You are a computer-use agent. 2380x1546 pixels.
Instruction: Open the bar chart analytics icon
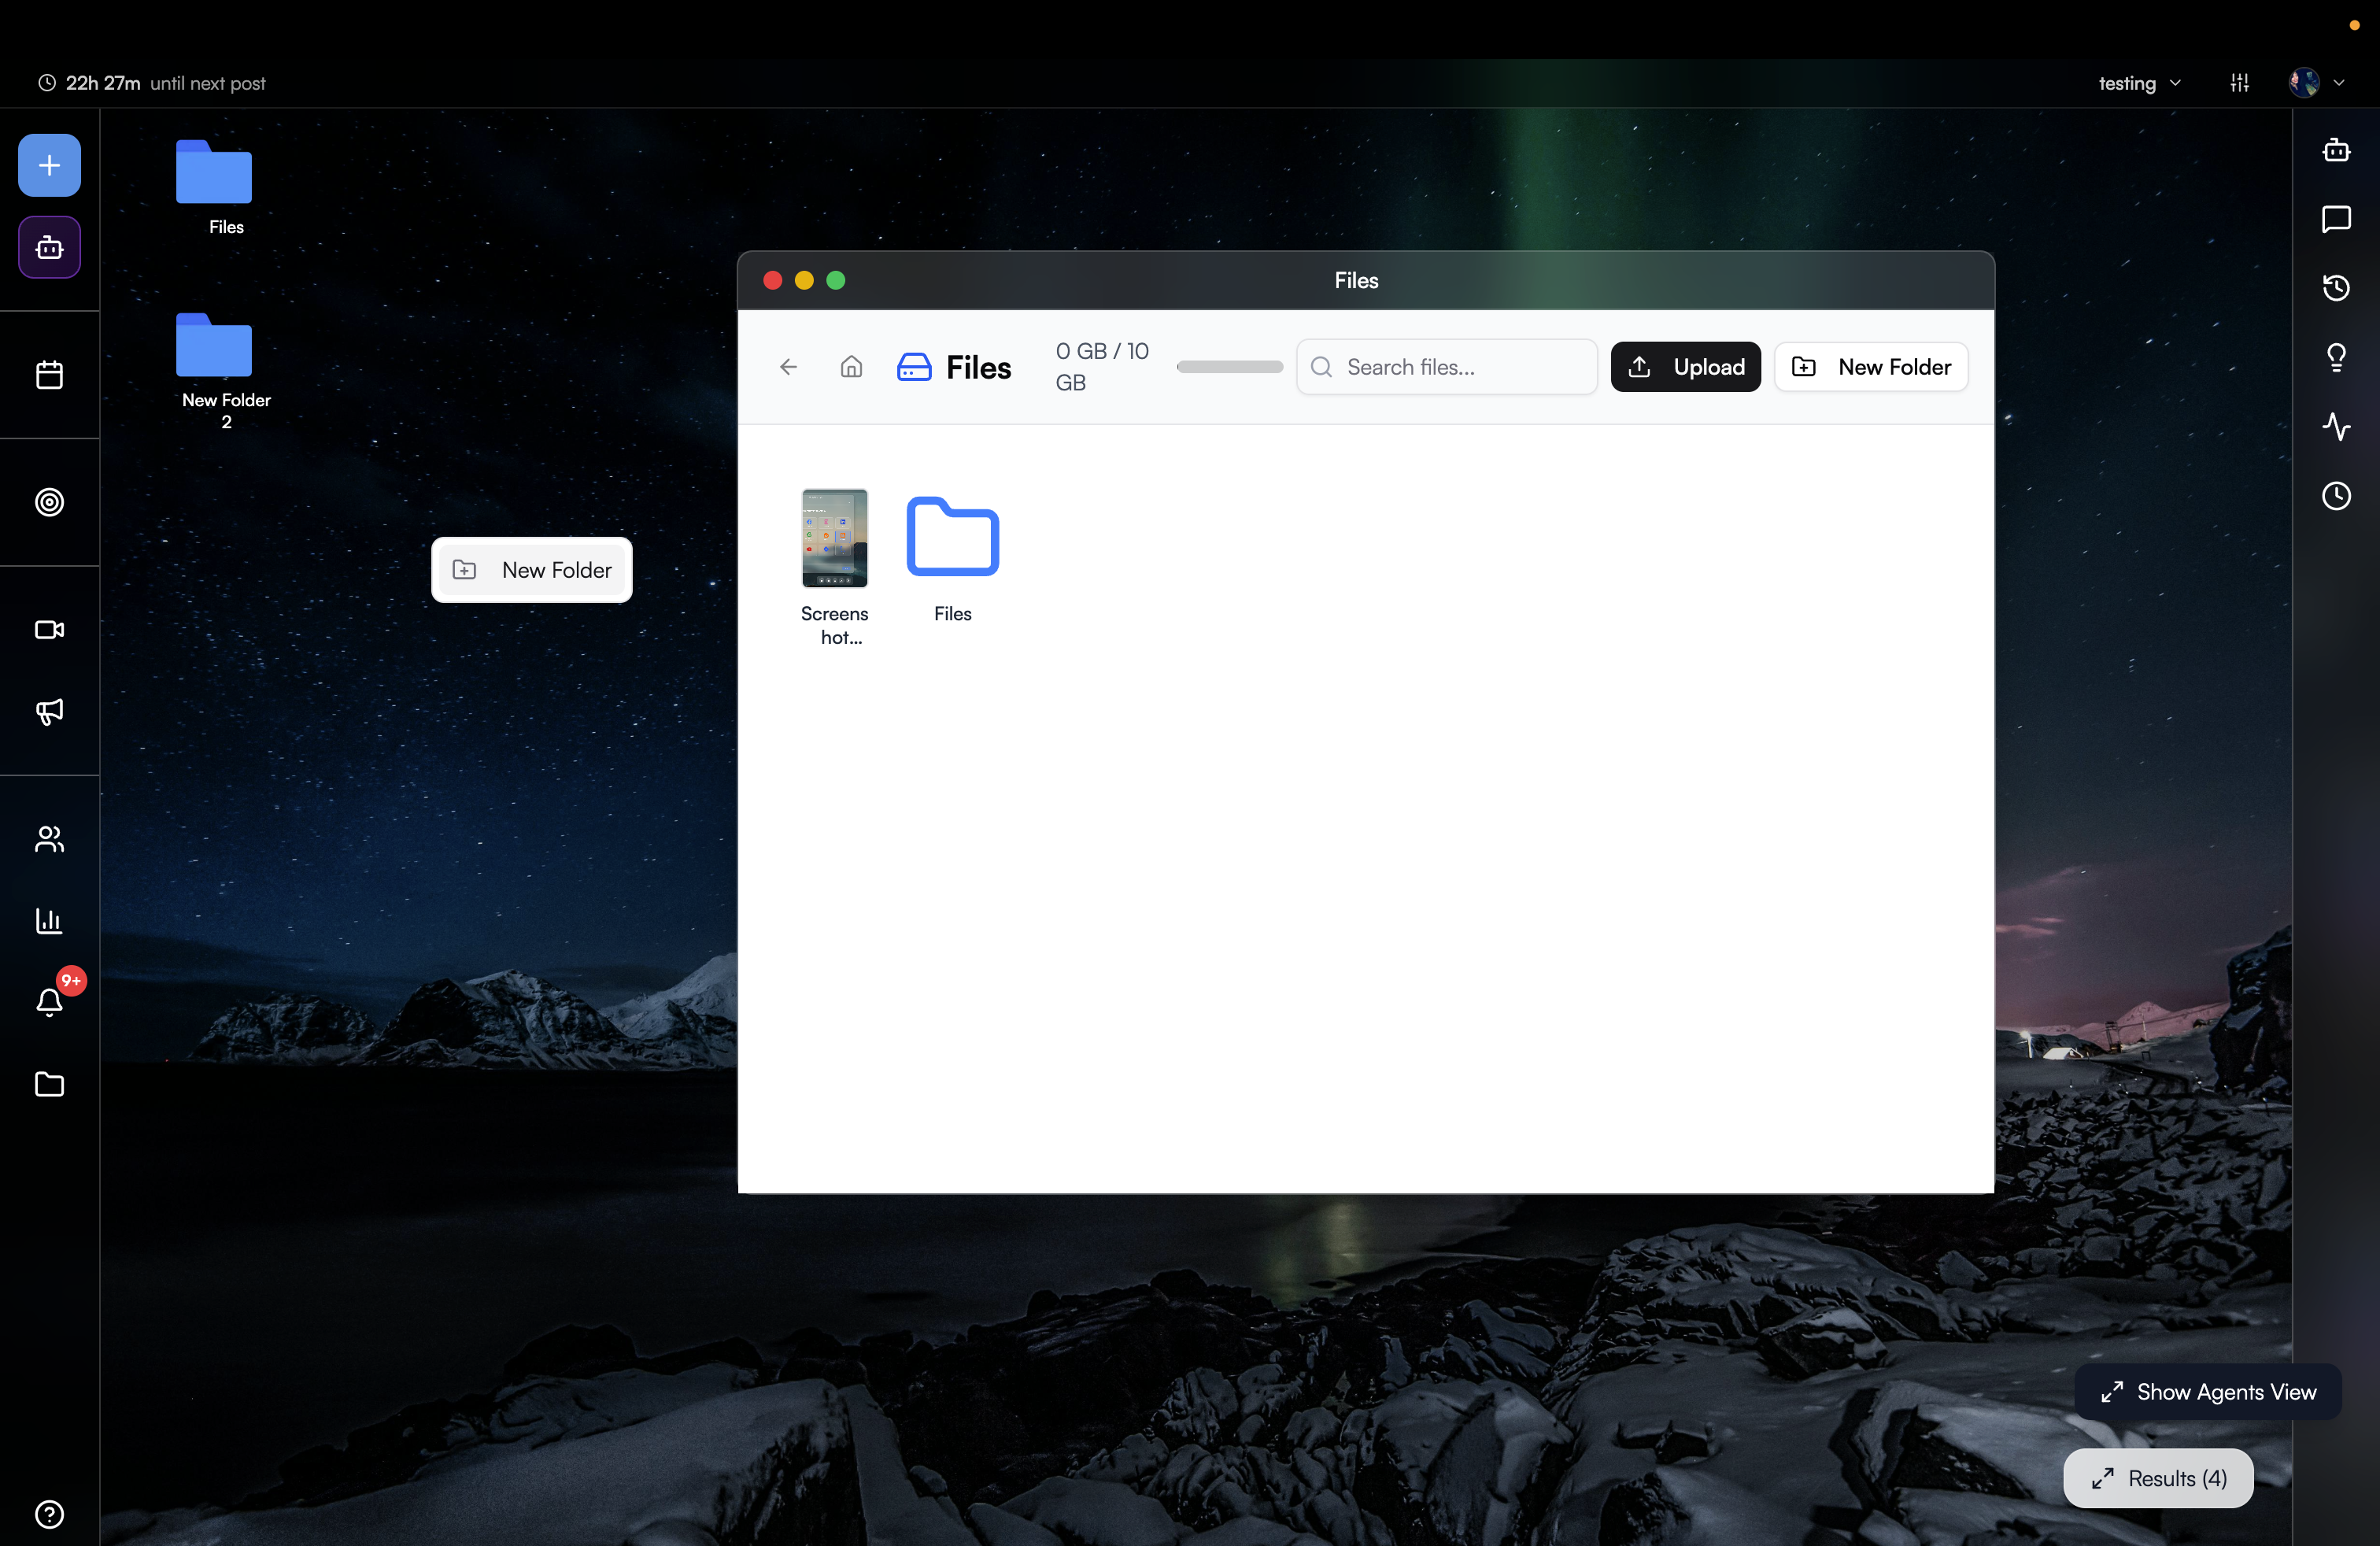(49, 920)
